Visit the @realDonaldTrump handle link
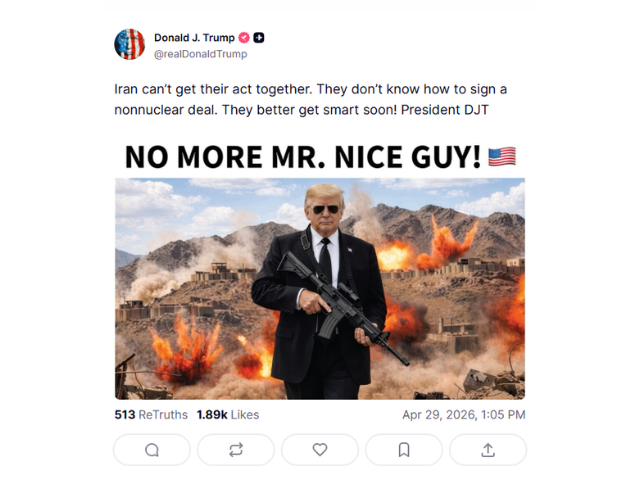640x480 pixels. pyautogui.click(x=200, y=54)
